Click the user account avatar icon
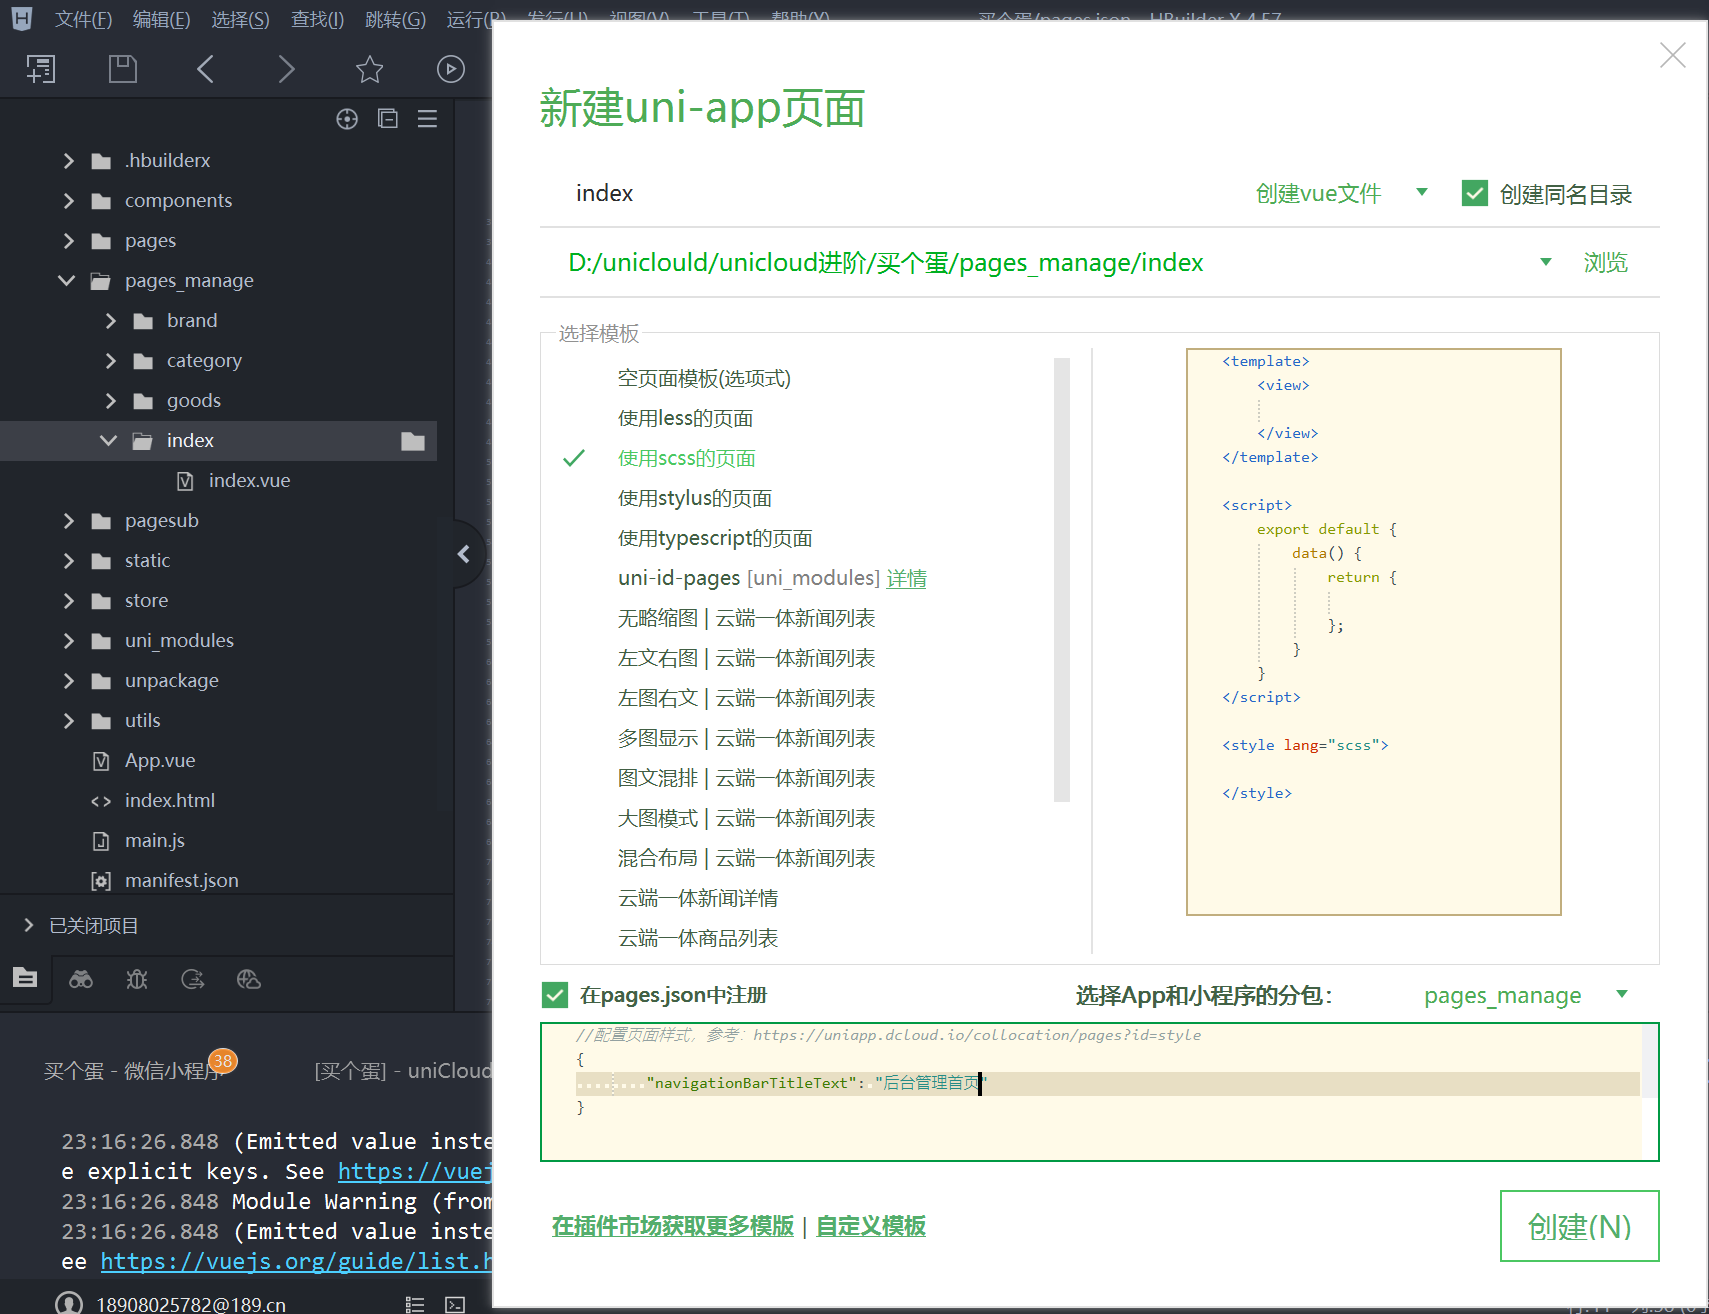This screenshot has width=1709, height=1314. (69, 1303)
